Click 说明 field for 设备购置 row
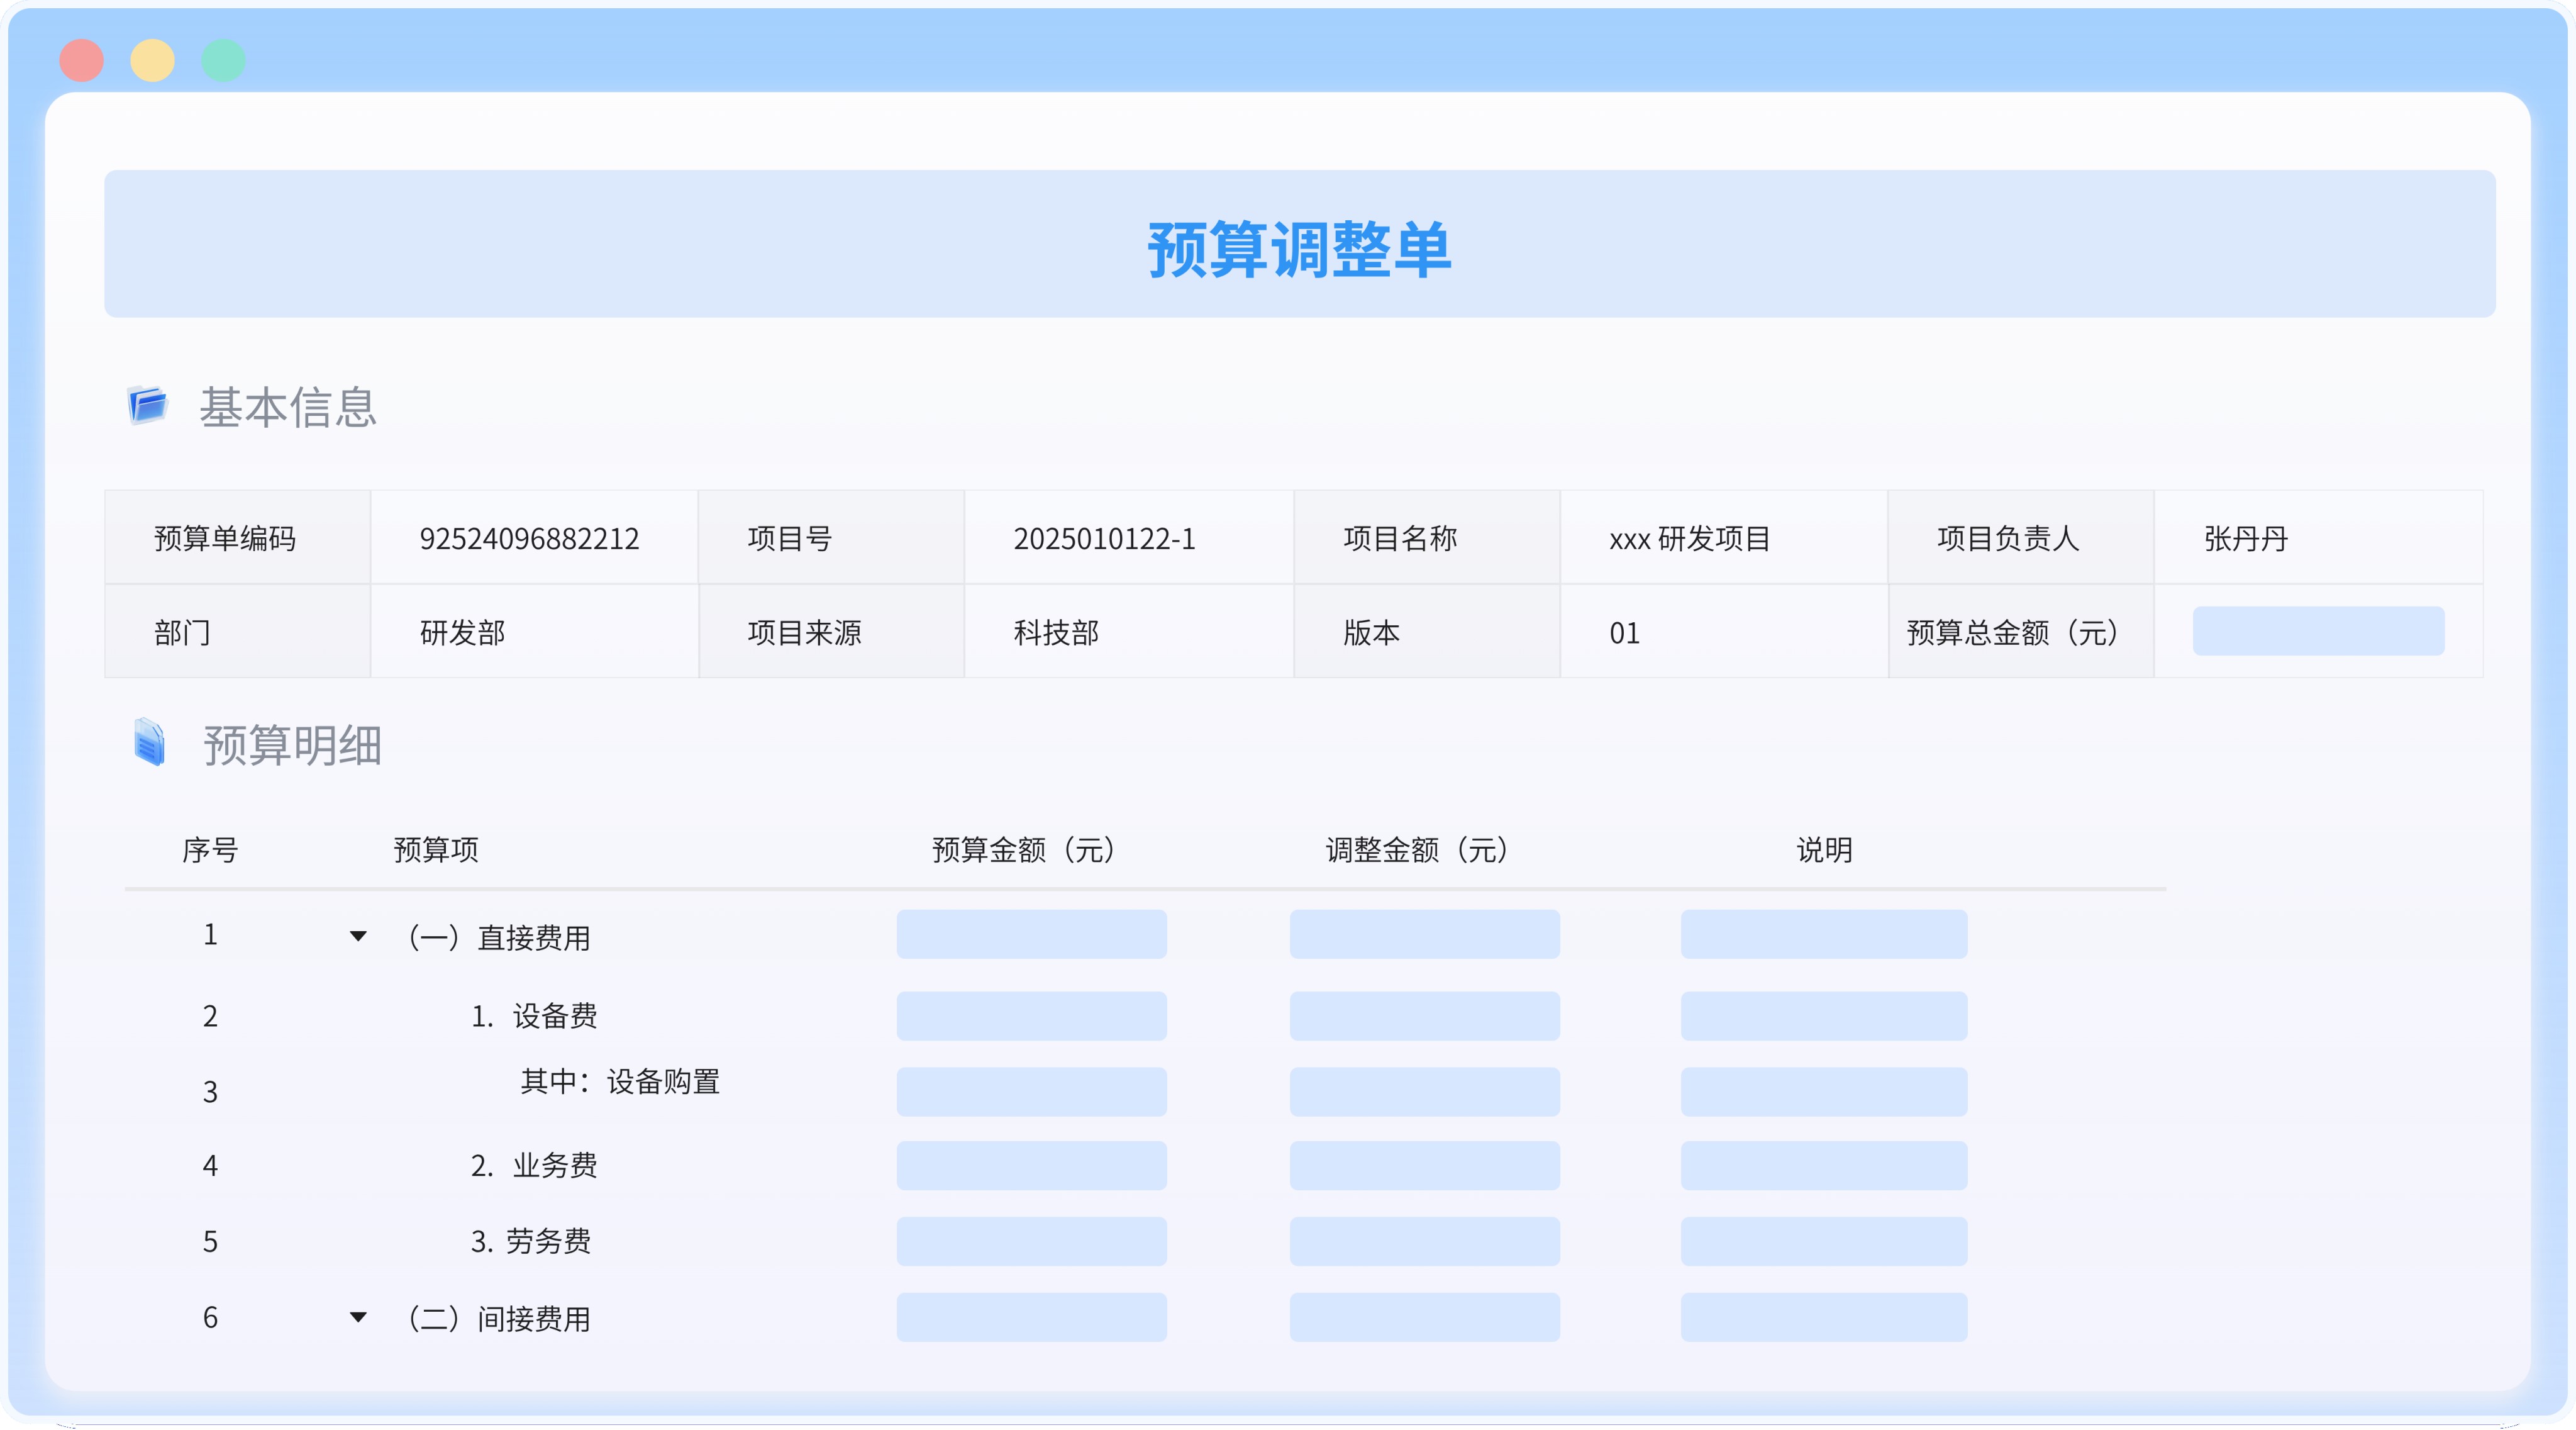This screenshot has width=2576, height=1430. coord(1824,1092)
